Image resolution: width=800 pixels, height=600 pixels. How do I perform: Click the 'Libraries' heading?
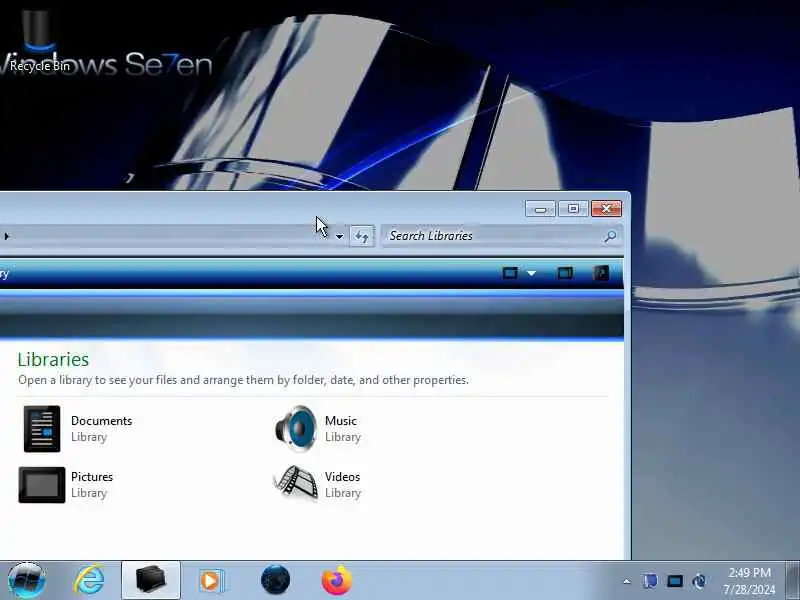coord(53,359)
